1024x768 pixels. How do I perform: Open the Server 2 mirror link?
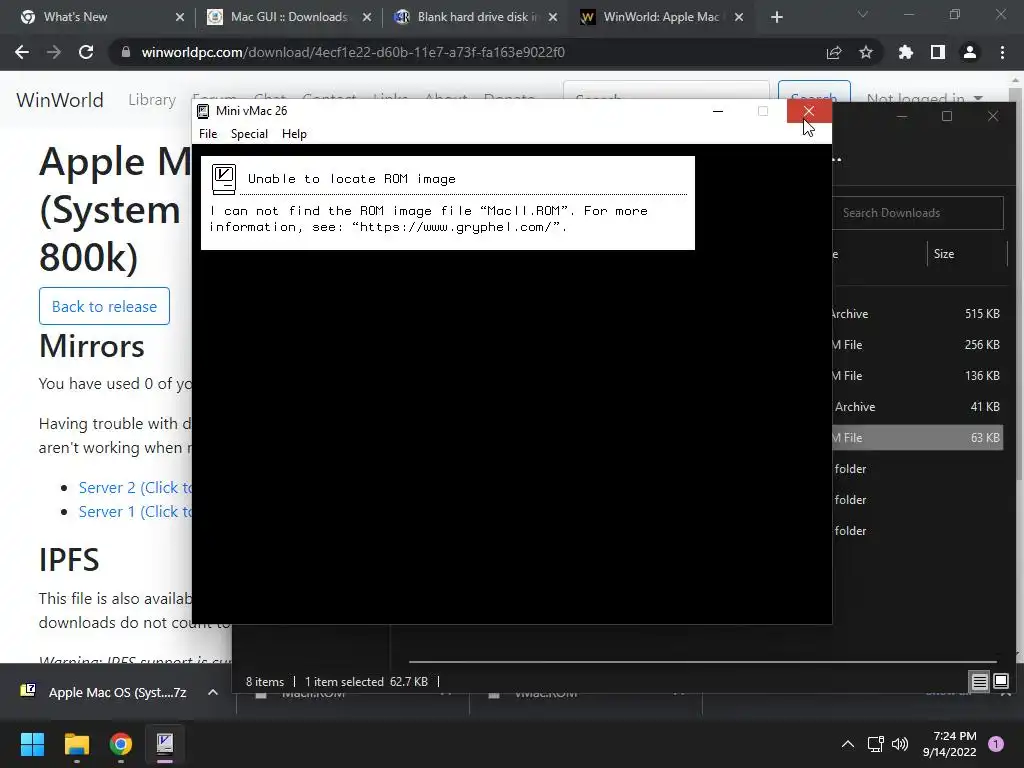coord(136,488)
